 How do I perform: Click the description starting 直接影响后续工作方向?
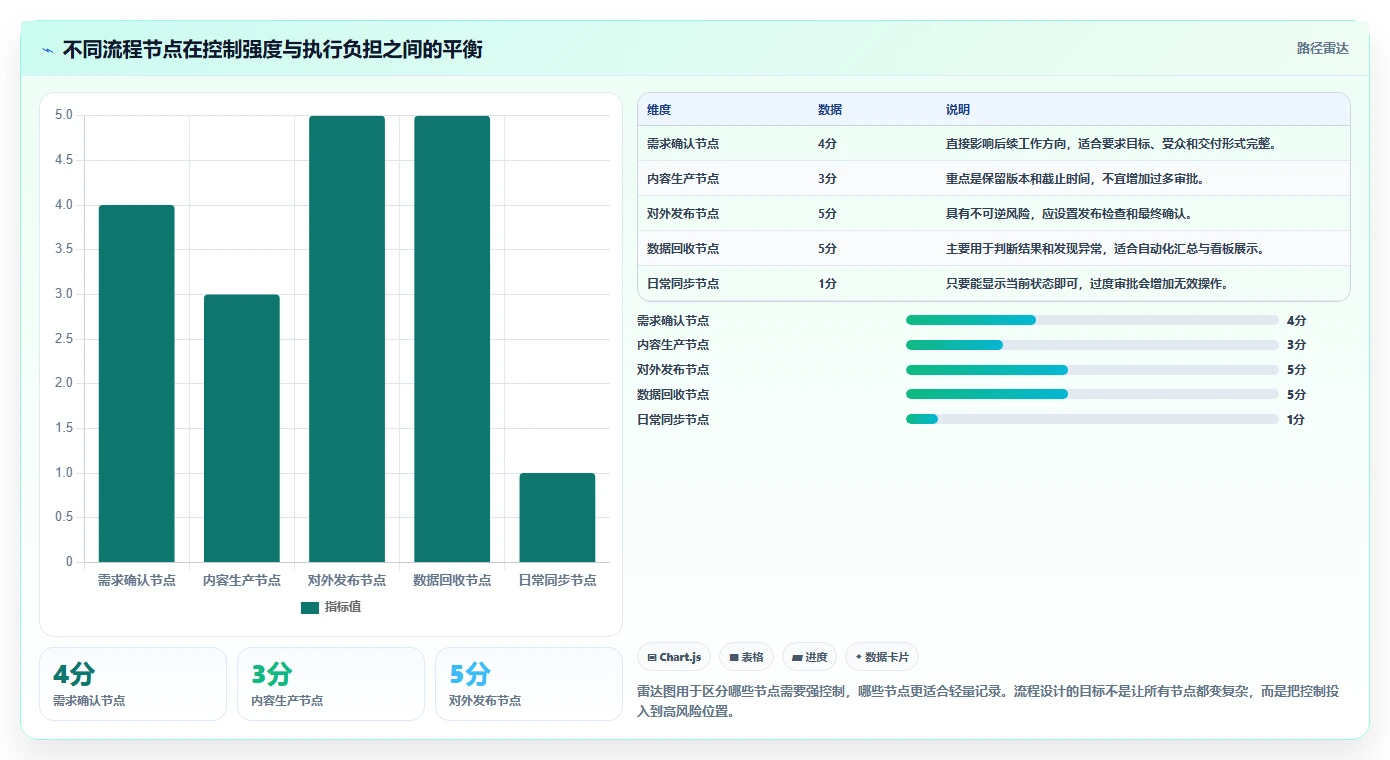click(x=1111, y=144)
